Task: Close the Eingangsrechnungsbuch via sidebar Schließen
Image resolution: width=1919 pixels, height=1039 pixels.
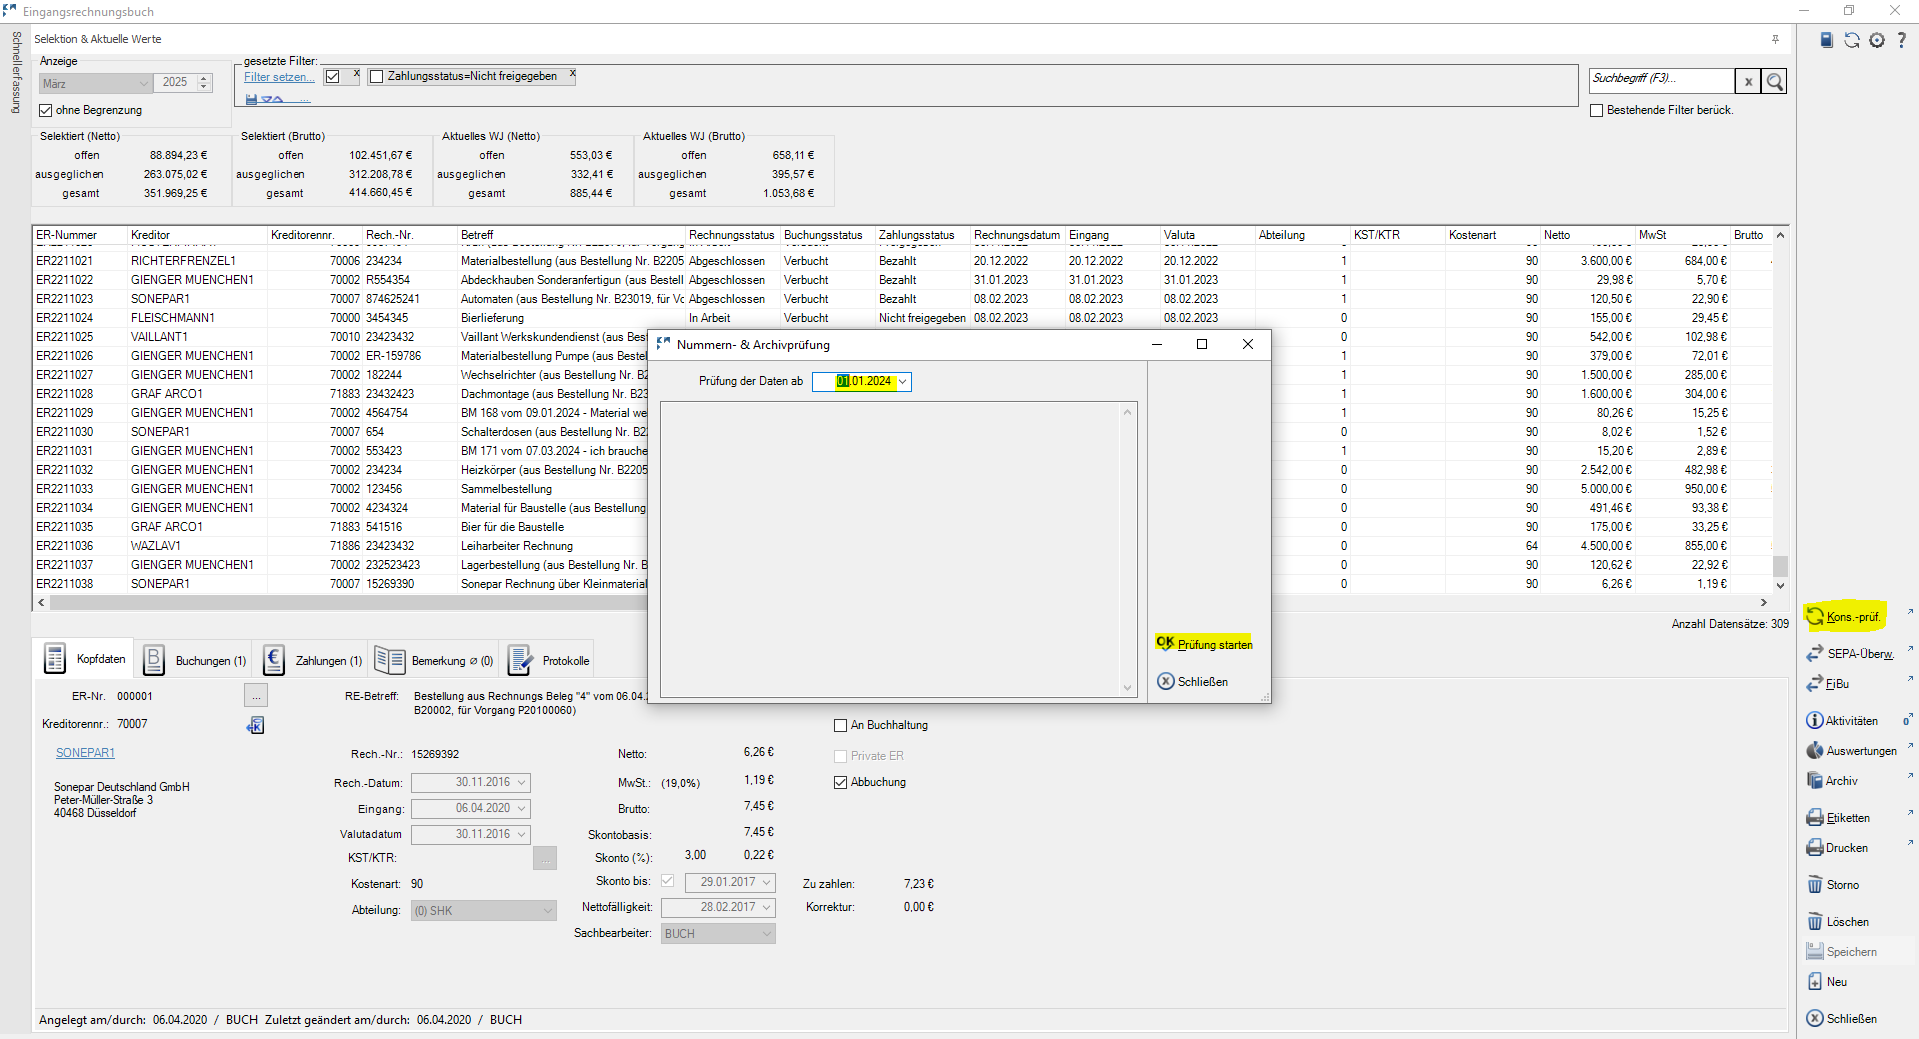Action: tap(1841, 1018)
